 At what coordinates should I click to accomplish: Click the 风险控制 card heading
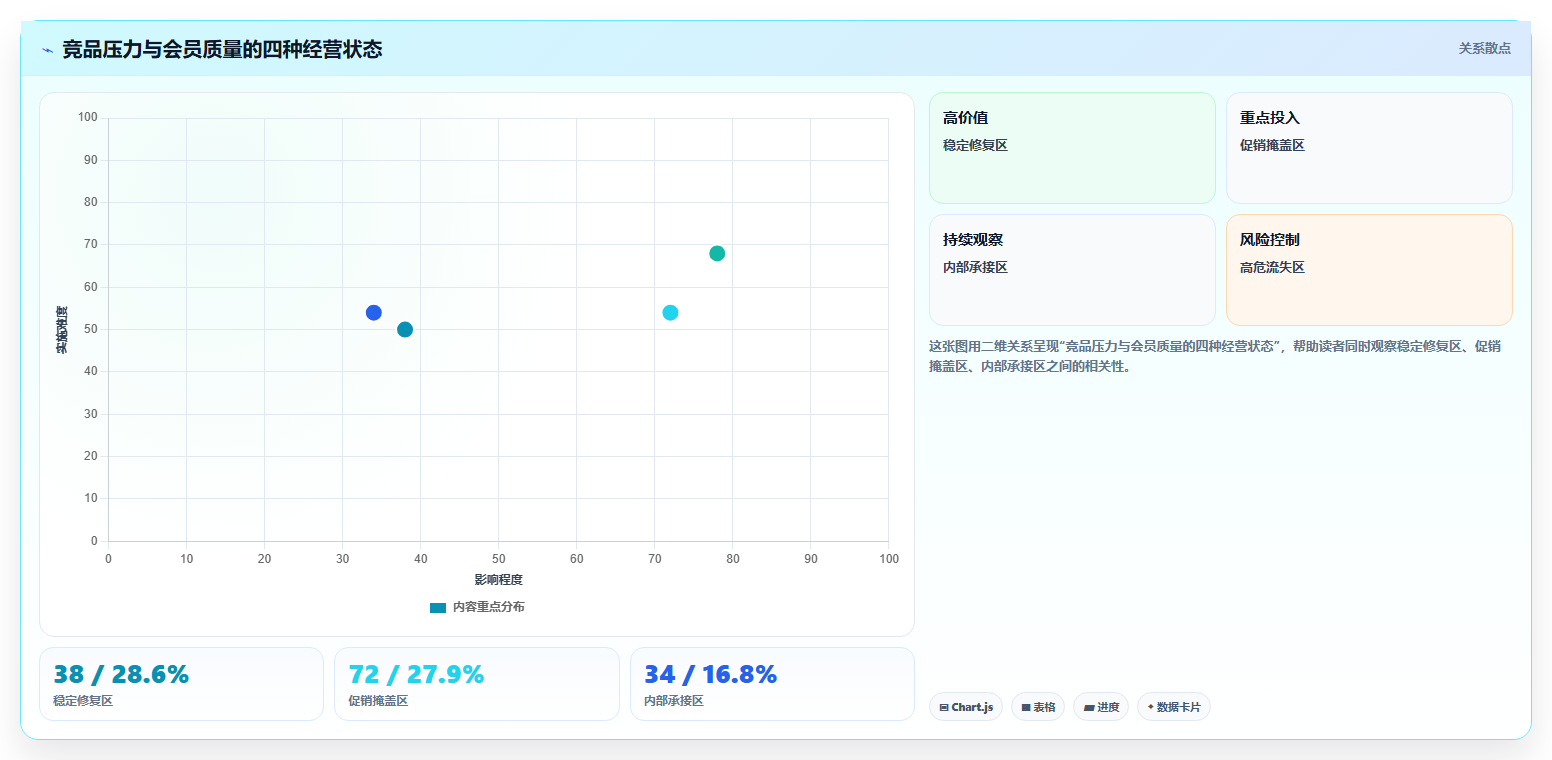[1270, 240]
